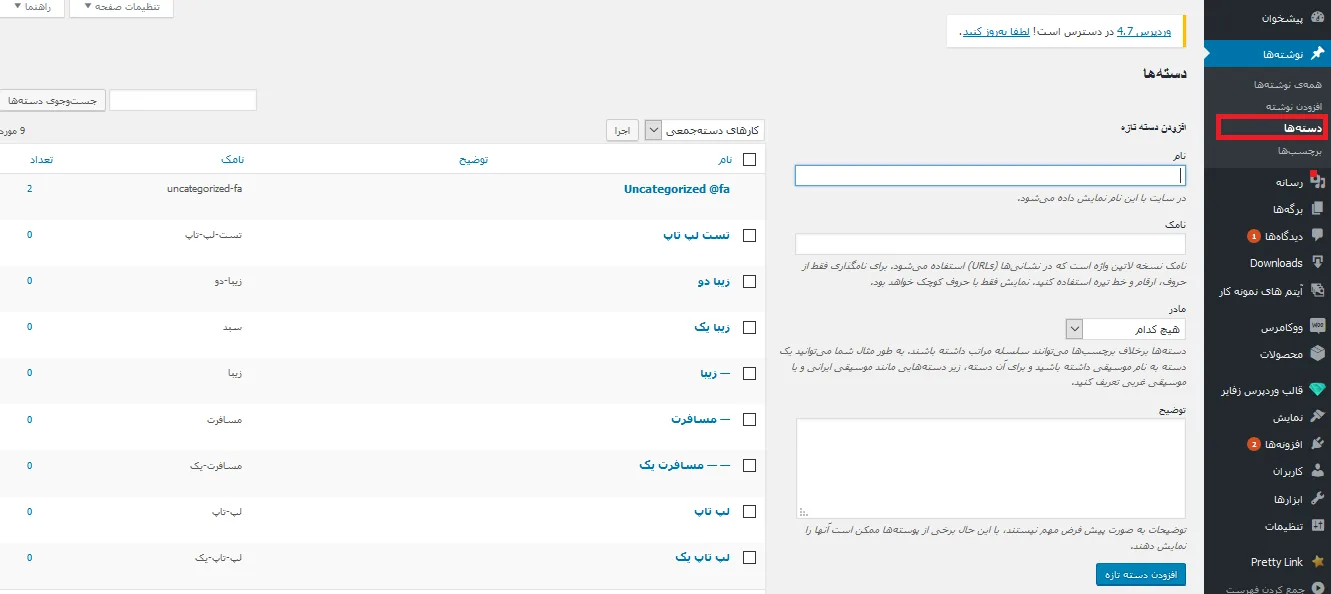The height and width of the screenshot is (594, 1331).
Task: Go to افزودن نوشته submenu item
Action: pyautogui.click(x=1294, y=106)
